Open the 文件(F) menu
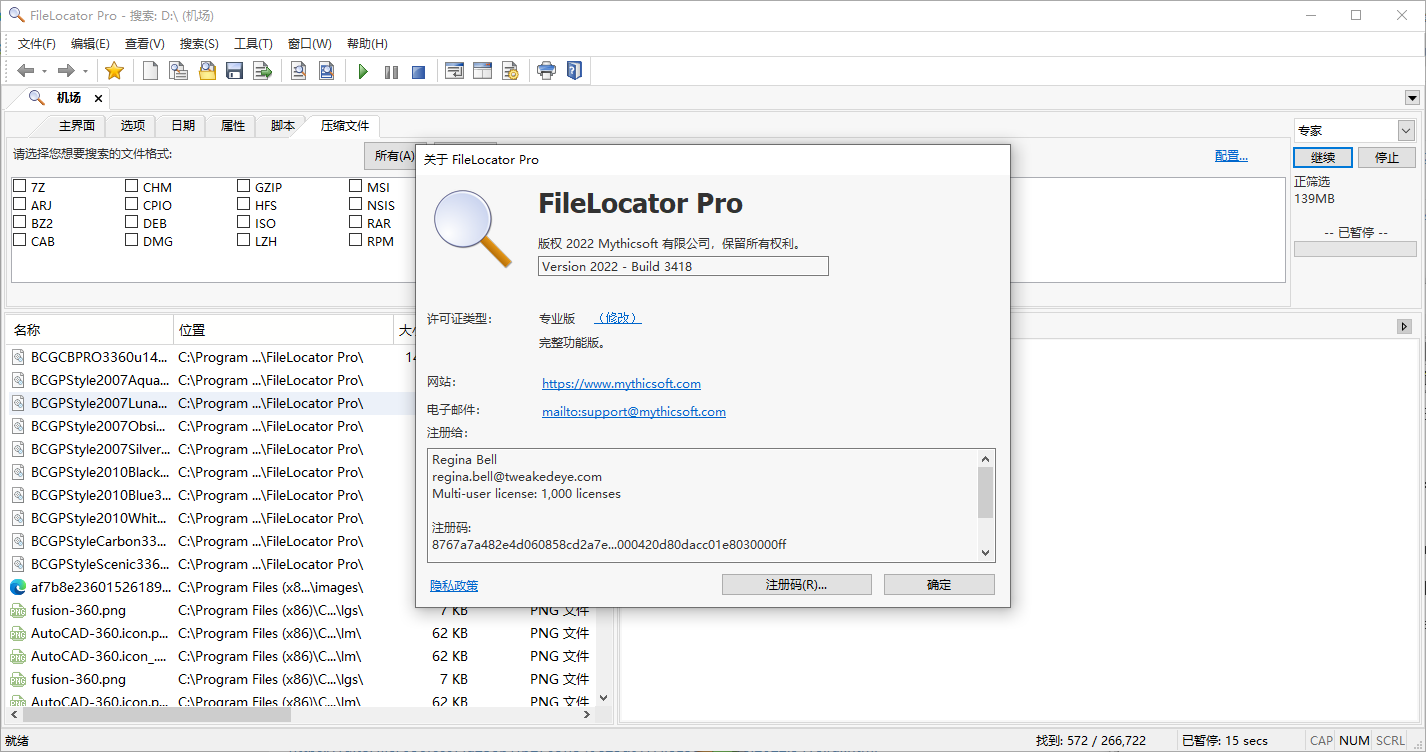 click(37, 44)
